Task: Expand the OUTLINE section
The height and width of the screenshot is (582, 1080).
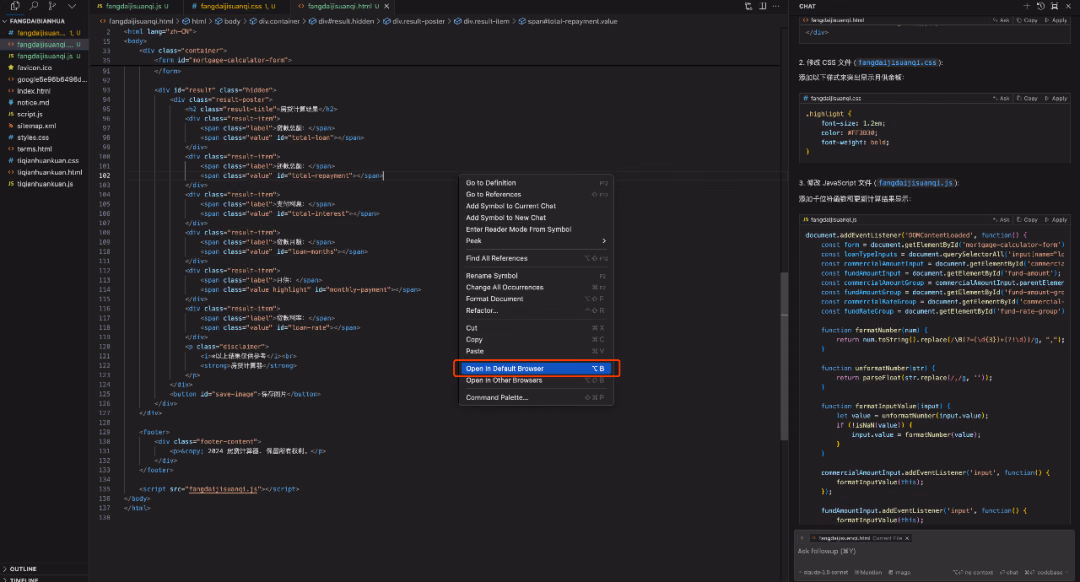Action: click(21, 569)
